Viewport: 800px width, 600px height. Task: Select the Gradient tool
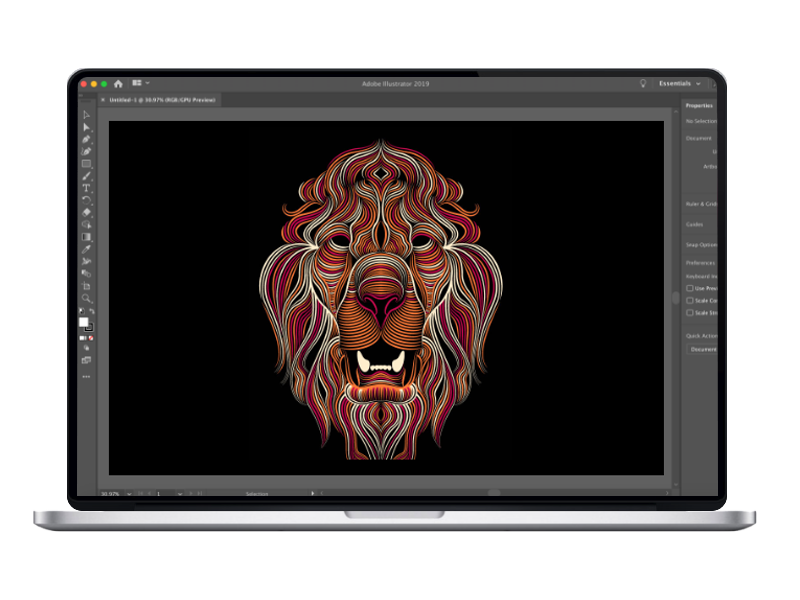tap(86, 237)
